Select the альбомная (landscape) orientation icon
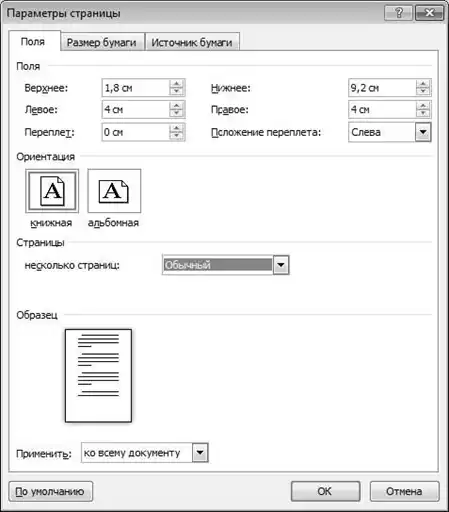 (114, 191)
